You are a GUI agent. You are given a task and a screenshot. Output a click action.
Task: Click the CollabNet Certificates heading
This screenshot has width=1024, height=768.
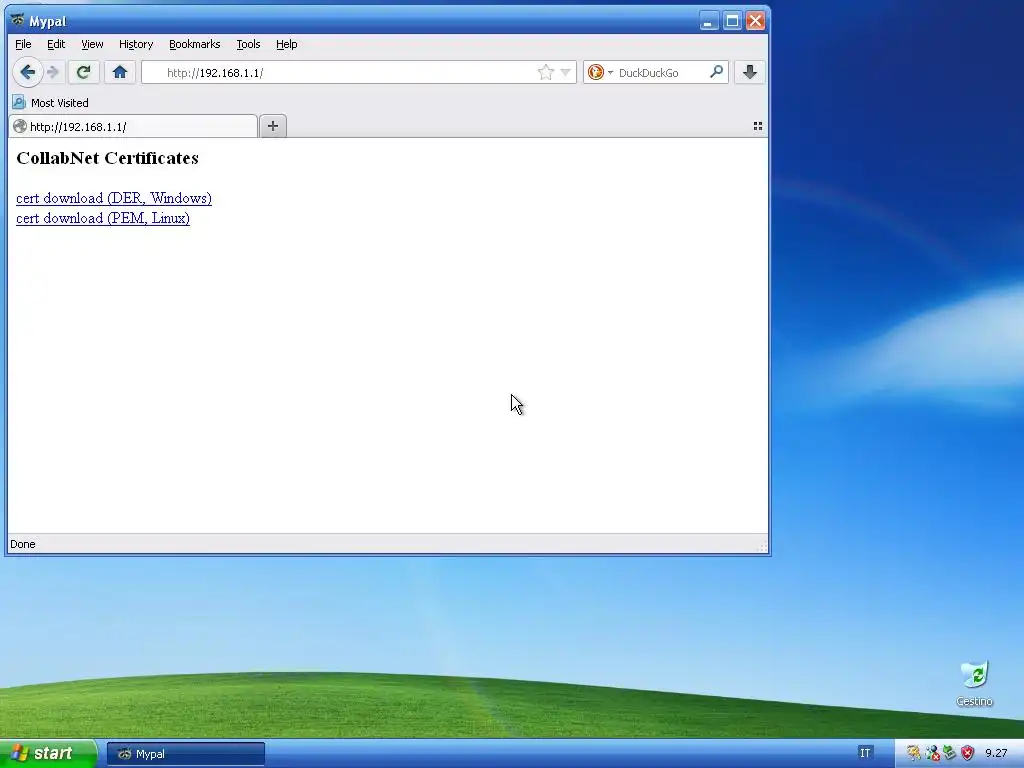tap(107, 158)
